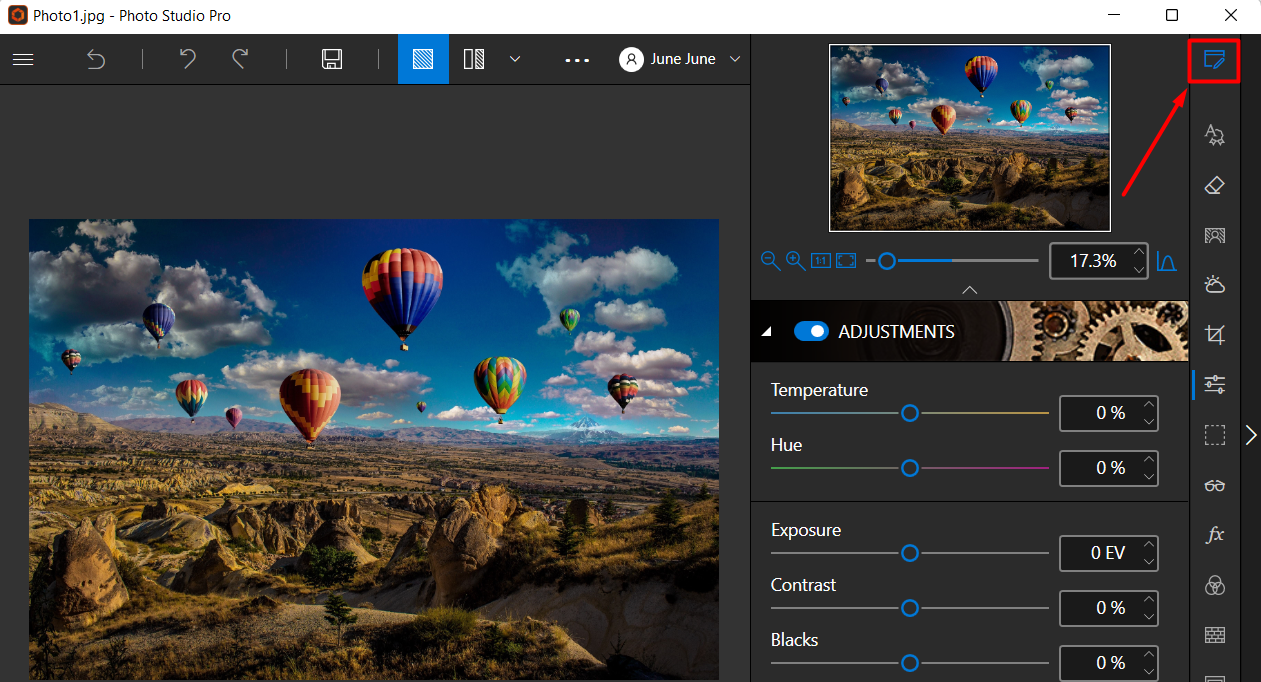Open the brick texture tool
Image resolution: width=1261 pixels, height=682 pixels.
click(x=1215, y=635)
